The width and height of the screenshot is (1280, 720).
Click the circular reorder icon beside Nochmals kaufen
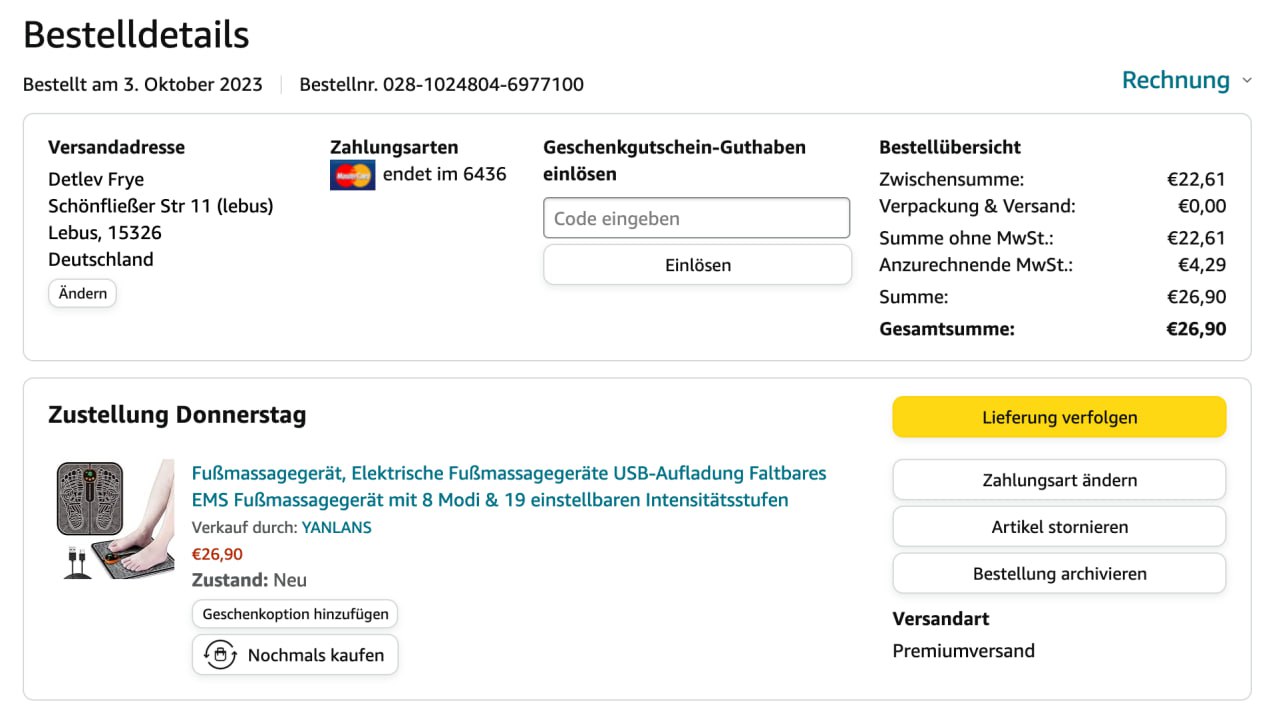[x=220, y=655]
